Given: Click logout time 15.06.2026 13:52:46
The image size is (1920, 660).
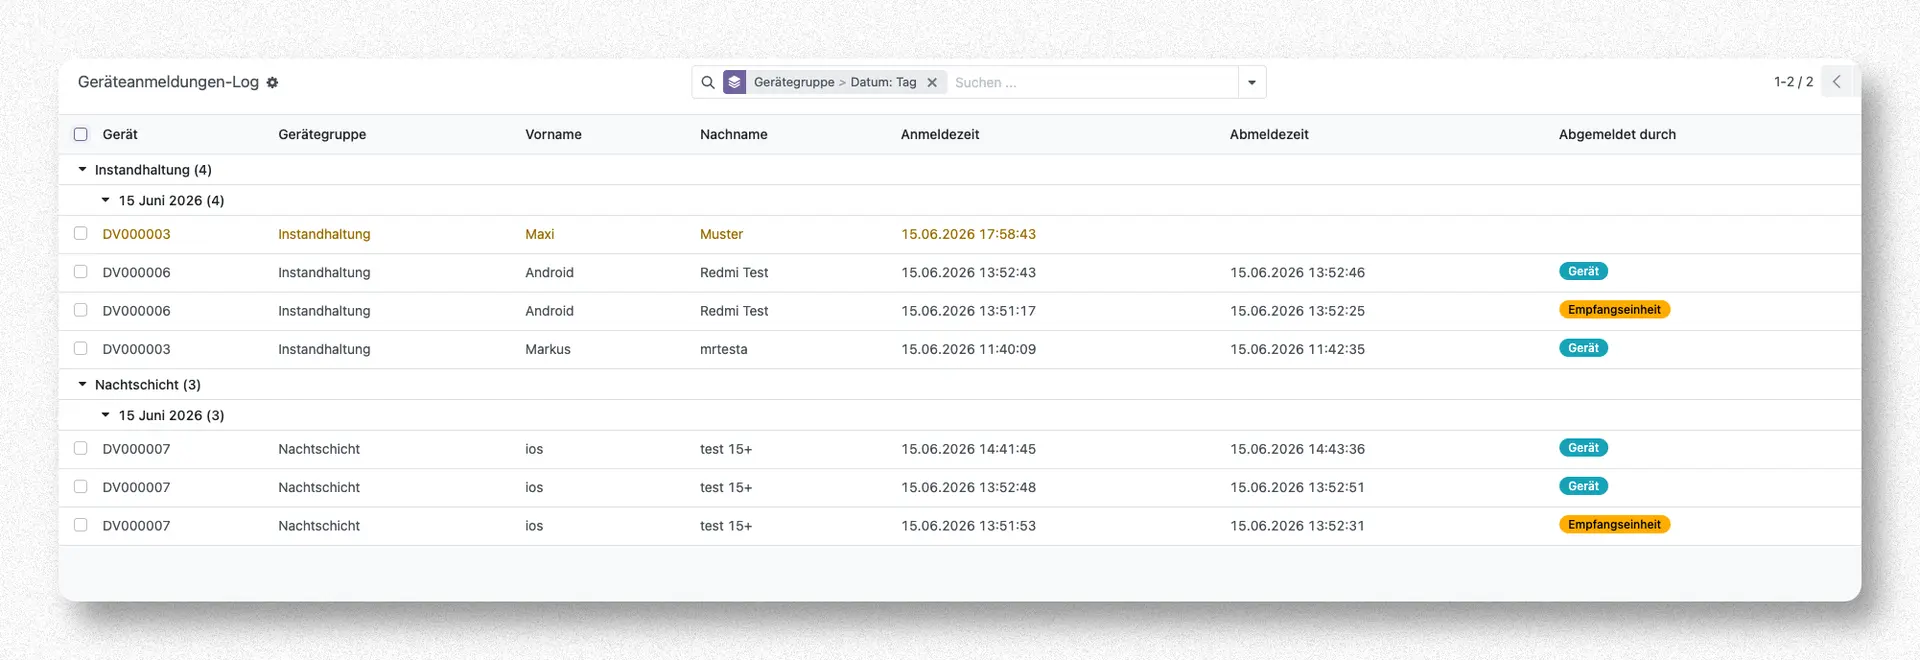Looking at the screenshot, I should pyautogui.click(x=1297, y=272).
